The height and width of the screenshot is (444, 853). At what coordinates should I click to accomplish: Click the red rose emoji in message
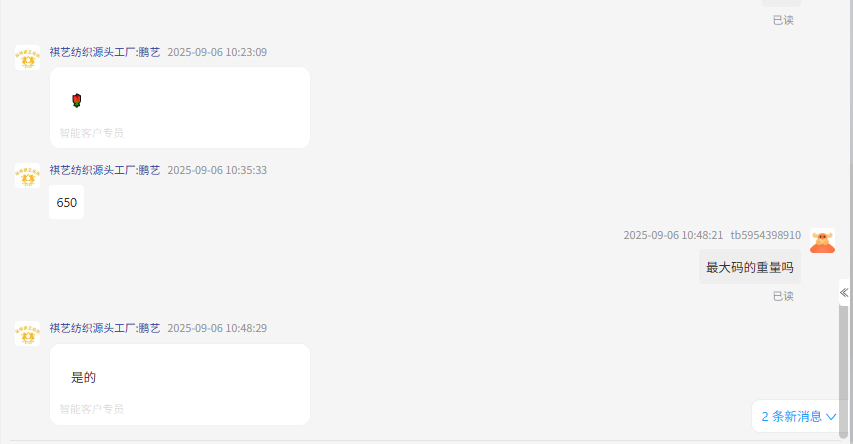(77, 101)
